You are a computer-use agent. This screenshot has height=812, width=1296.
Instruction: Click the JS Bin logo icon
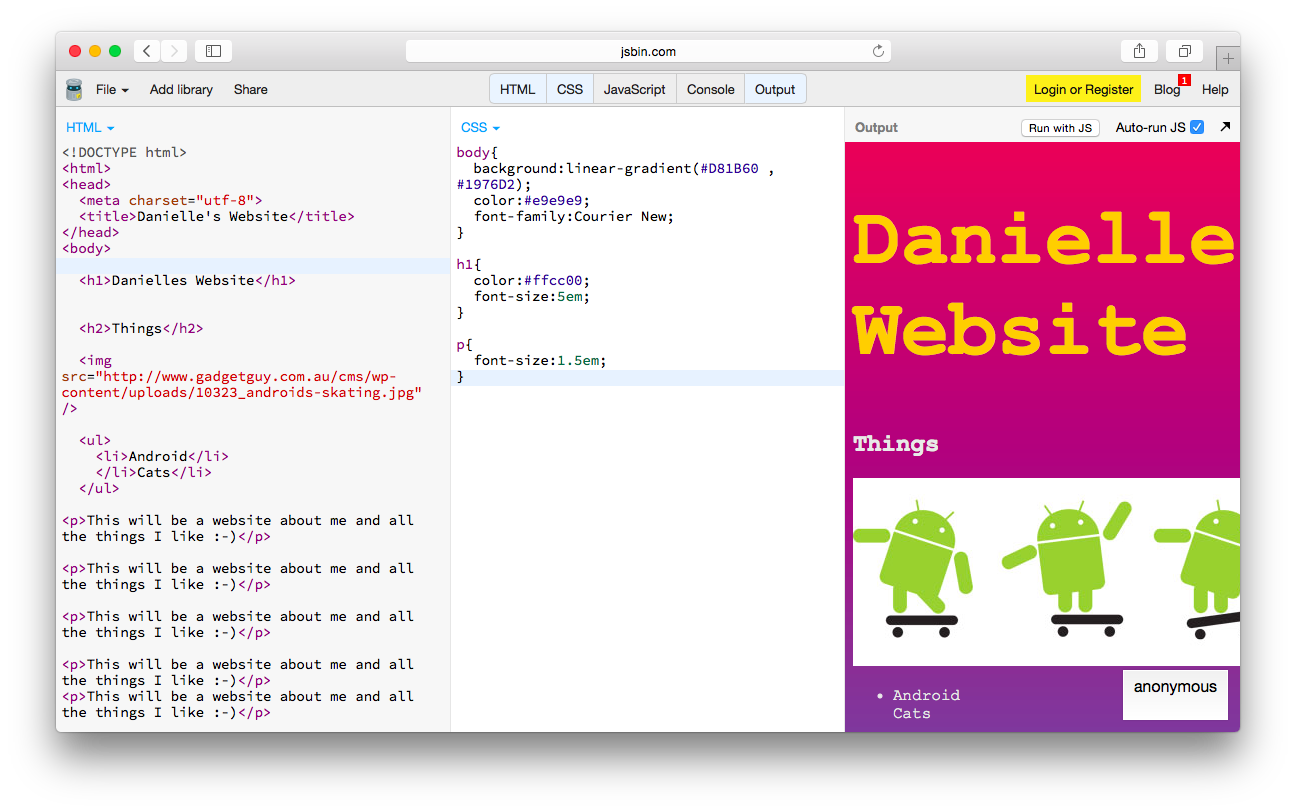tap(74, 90)
